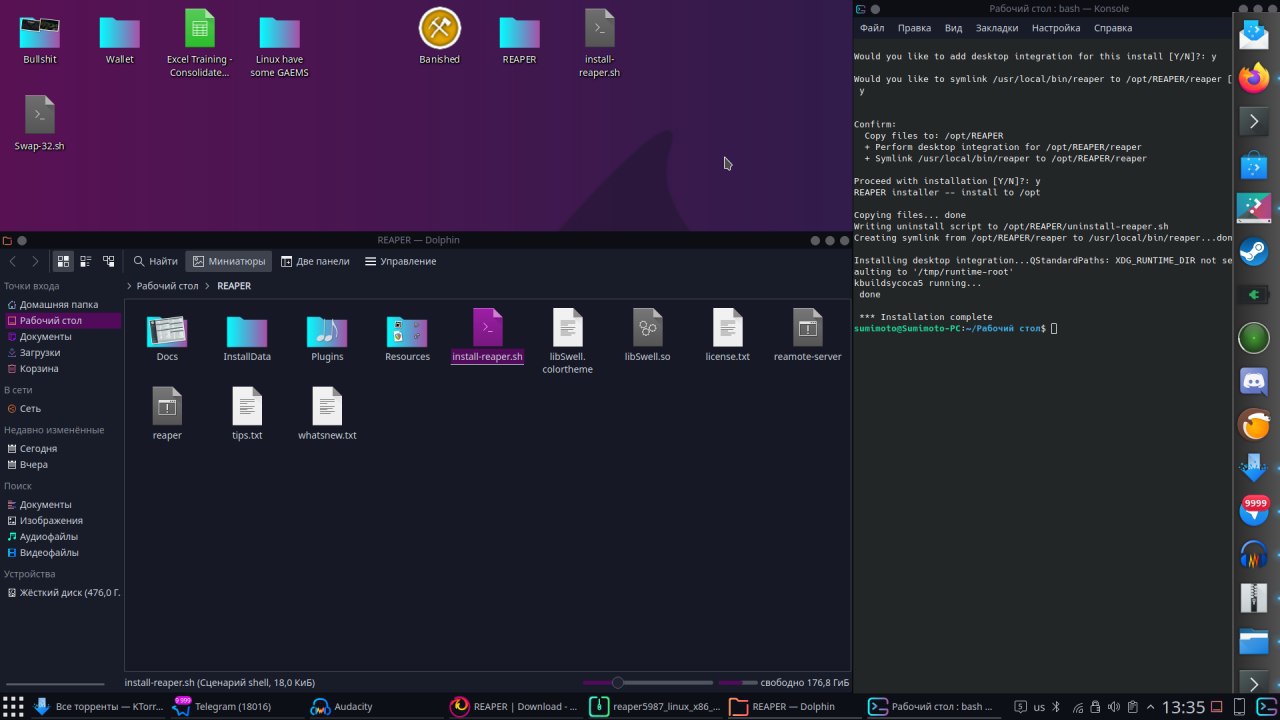The image size is (1280, 720).
Task: Click REAPER in Dolphin breadcrumb path
Action: [x=234, y=286]
